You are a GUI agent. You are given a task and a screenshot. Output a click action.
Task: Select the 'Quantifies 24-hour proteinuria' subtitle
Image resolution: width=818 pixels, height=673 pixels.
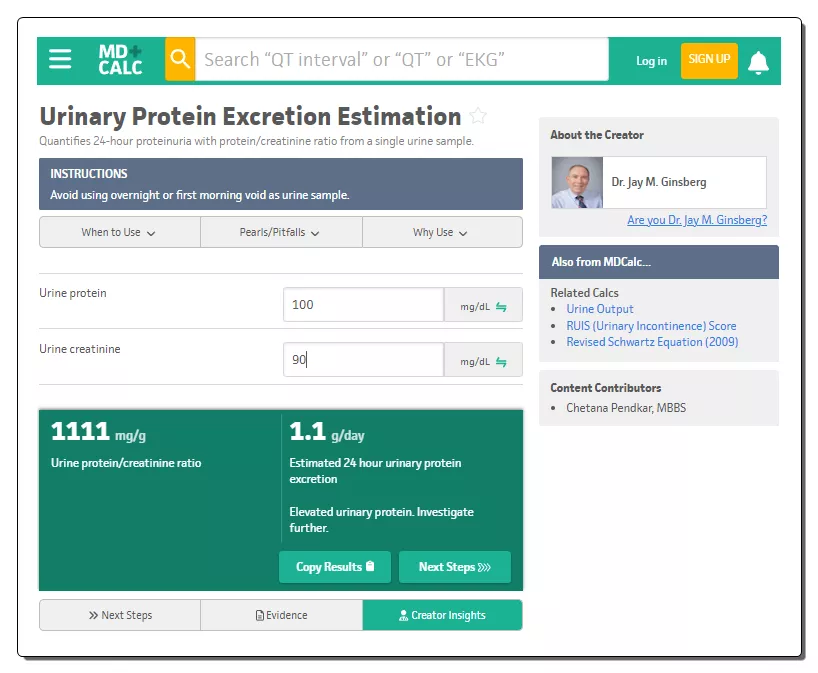point(256,141)
